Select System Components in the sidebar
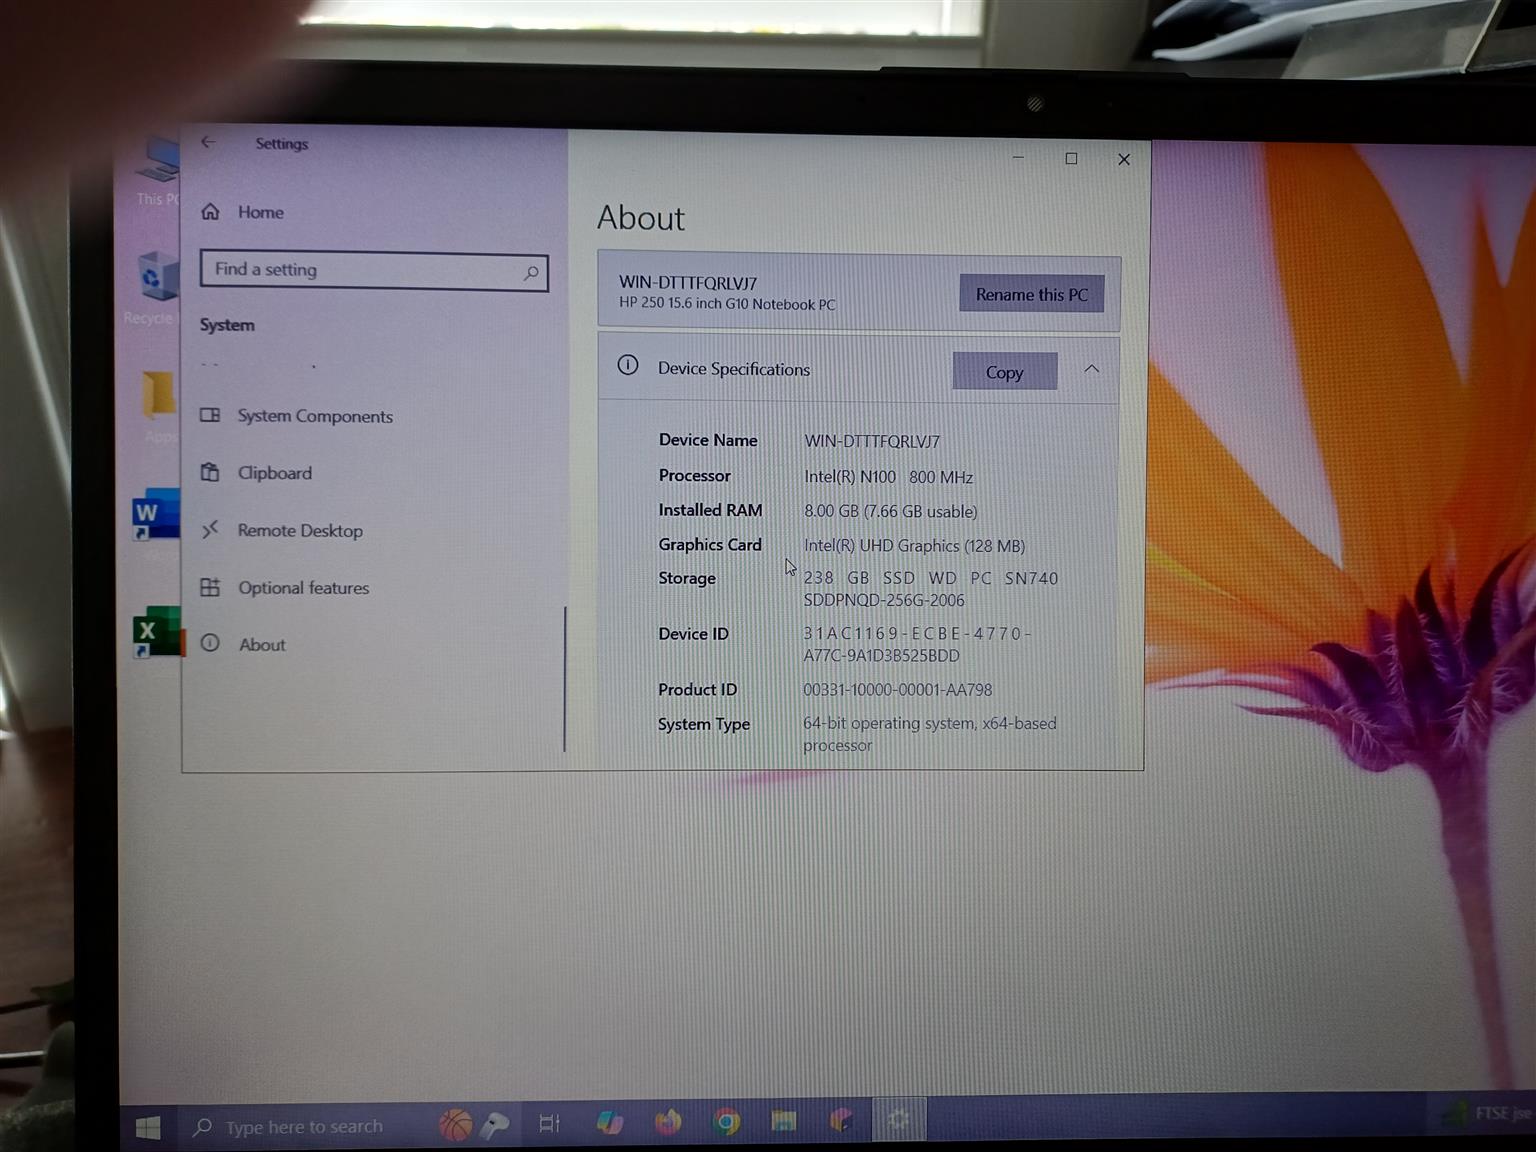Image resolution: width=1536 pixels, height=1152 pixels. coord(314,416)
